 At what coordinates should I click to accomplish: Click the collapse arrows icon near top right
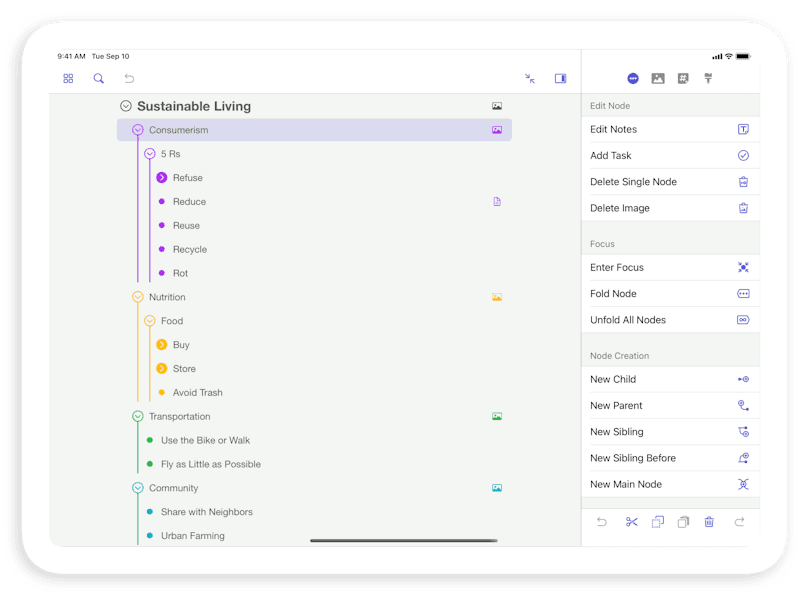tap(530, 78)
